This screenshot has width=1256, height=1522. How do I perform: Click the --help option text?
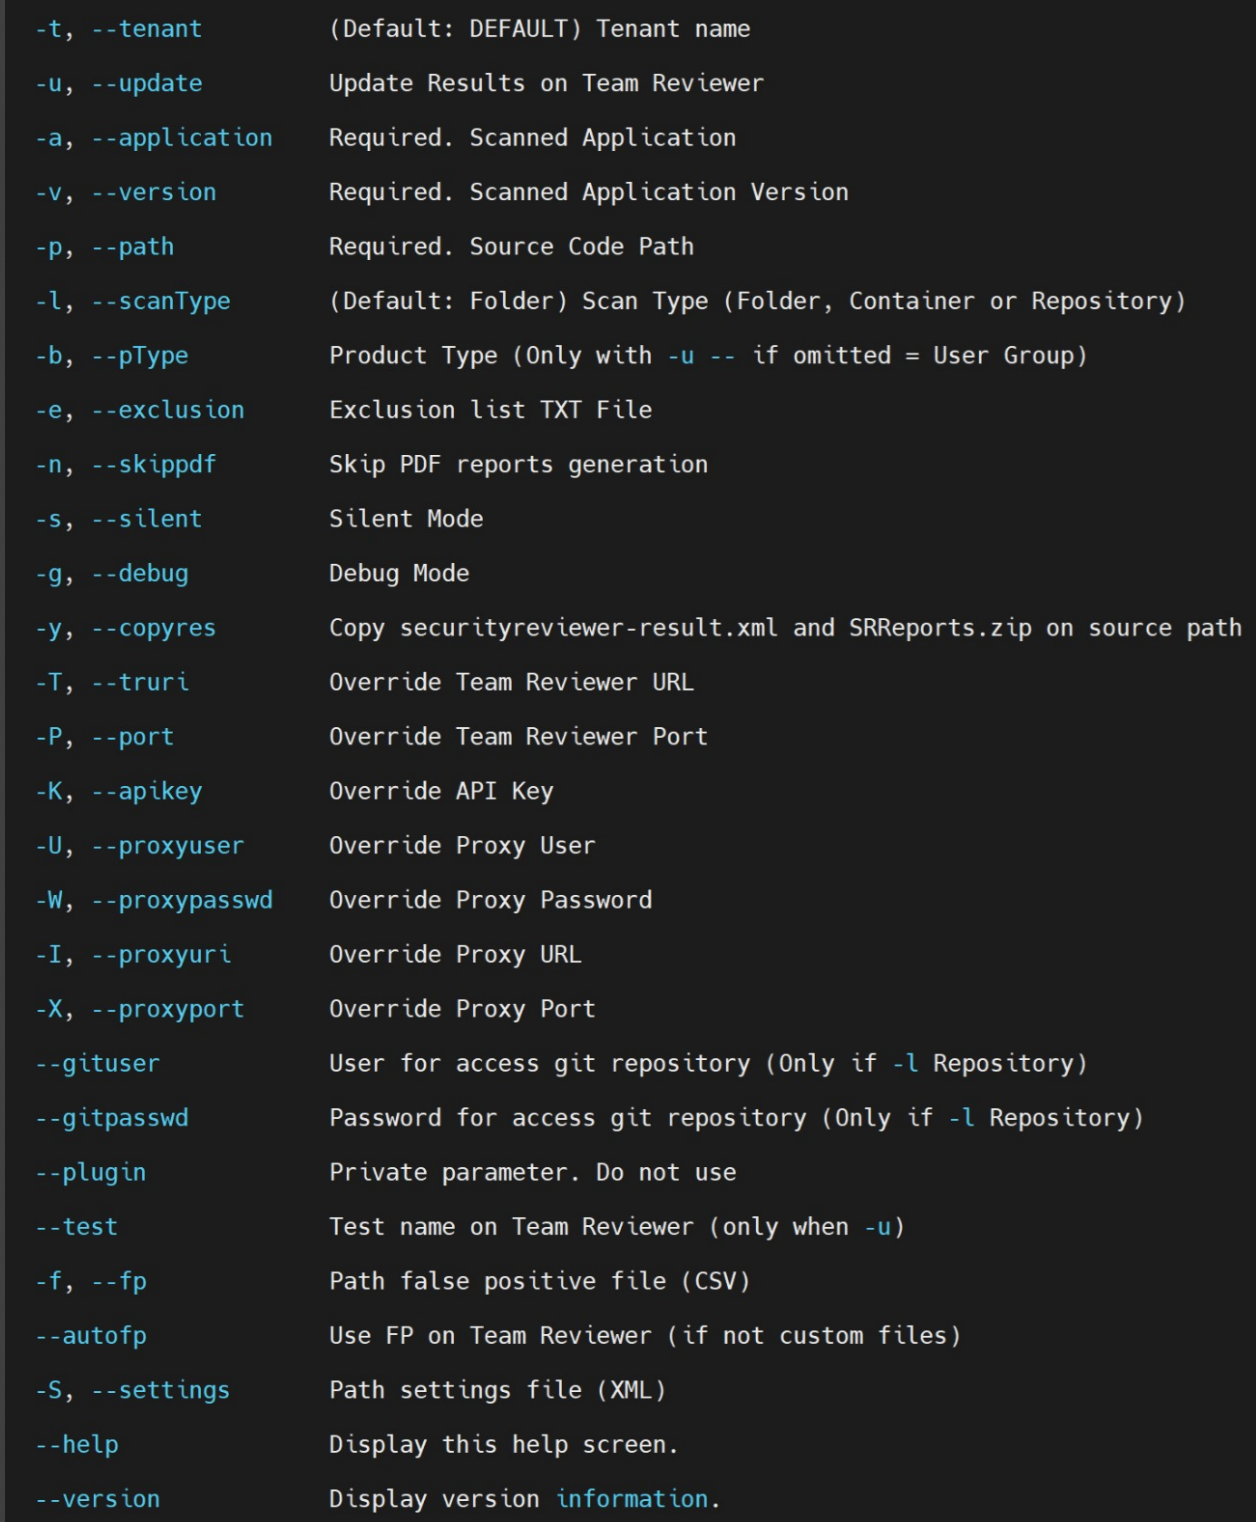point(76,1445)
